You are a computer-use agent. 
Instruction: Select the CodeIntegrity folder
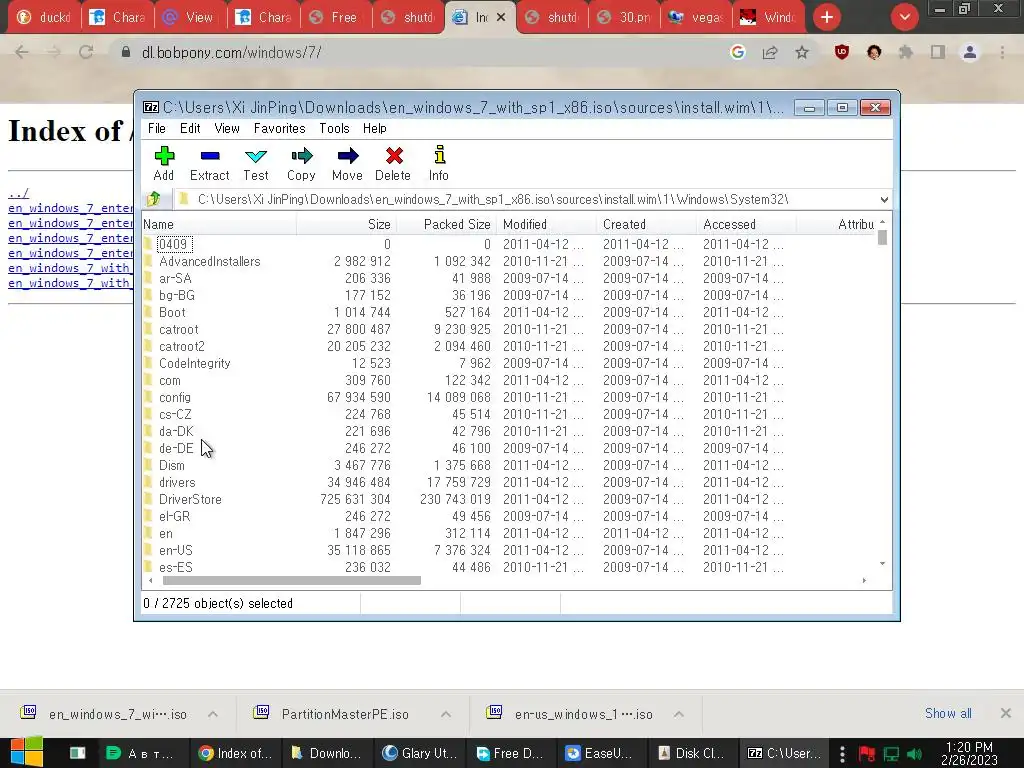pos(195,363)
